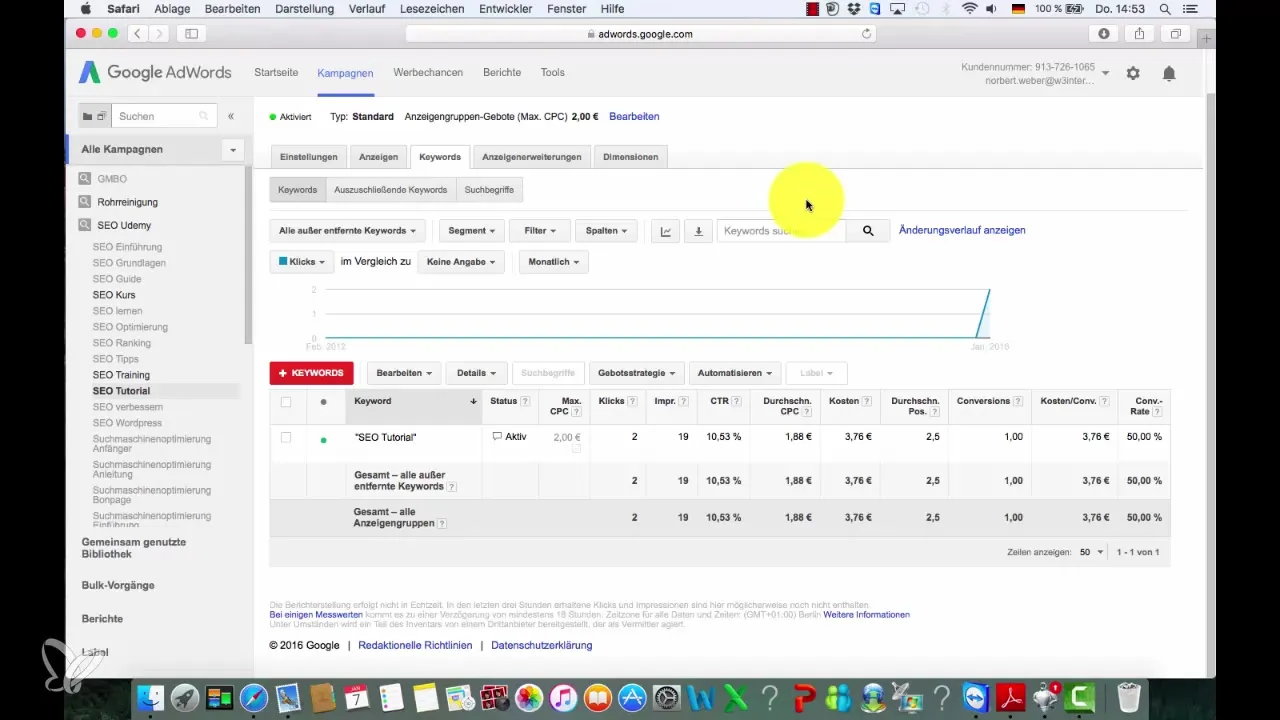
Task: Open the Dimensionen tab
Action: [x=630, y=157]
